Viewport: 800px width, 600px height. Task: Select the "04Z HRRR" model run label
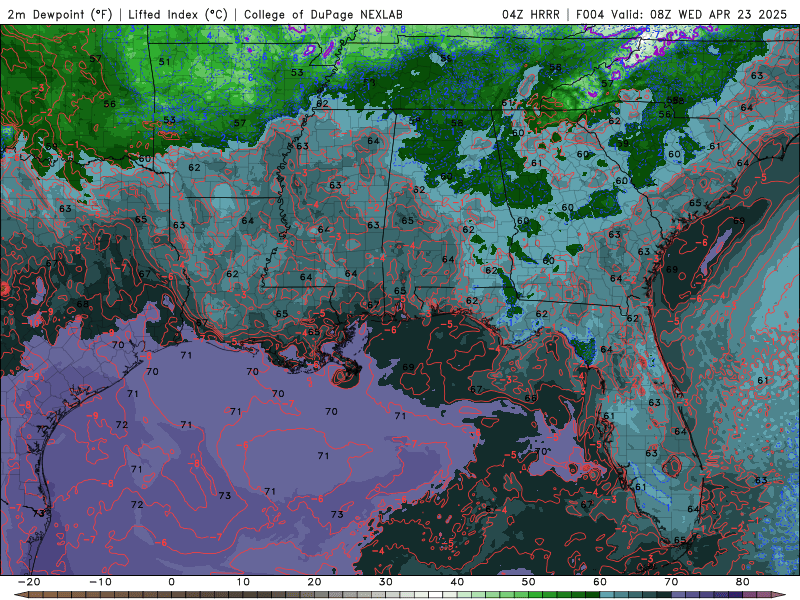click(531, 14)
